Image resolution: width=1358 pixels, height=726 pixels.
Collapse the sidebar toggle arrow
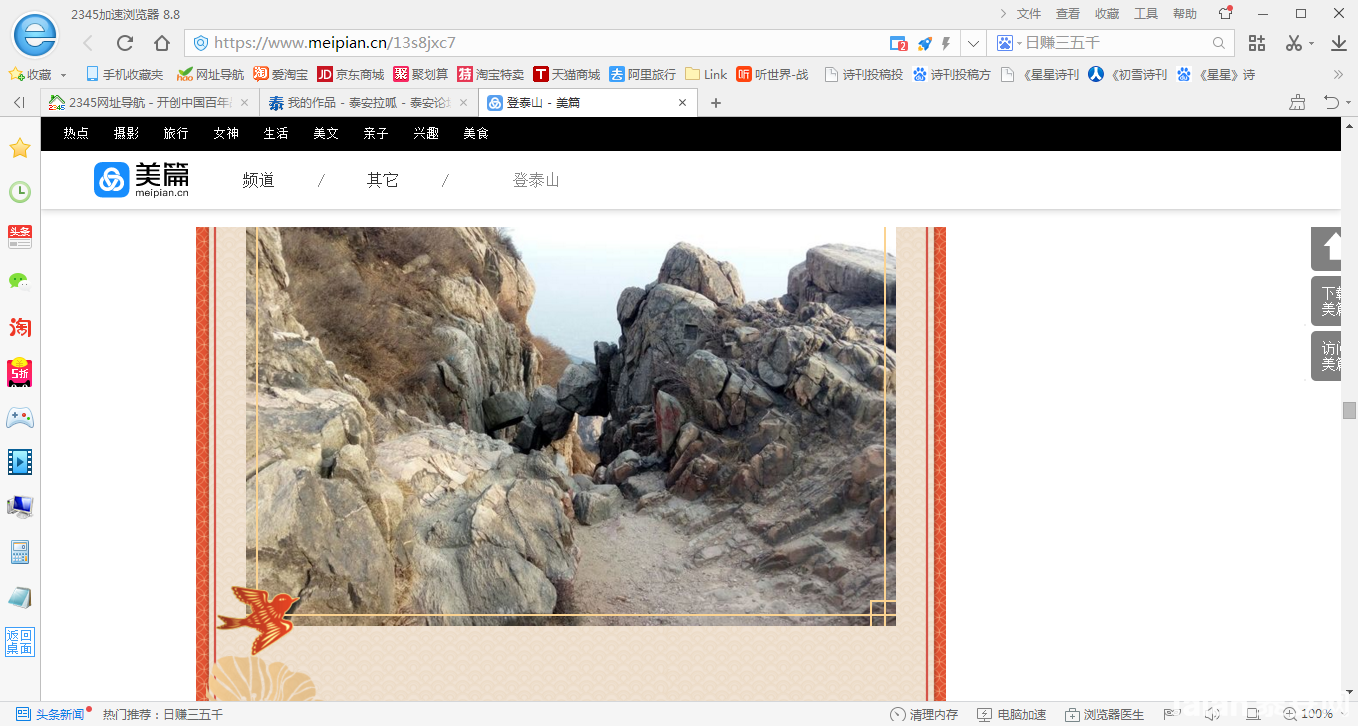19,103
